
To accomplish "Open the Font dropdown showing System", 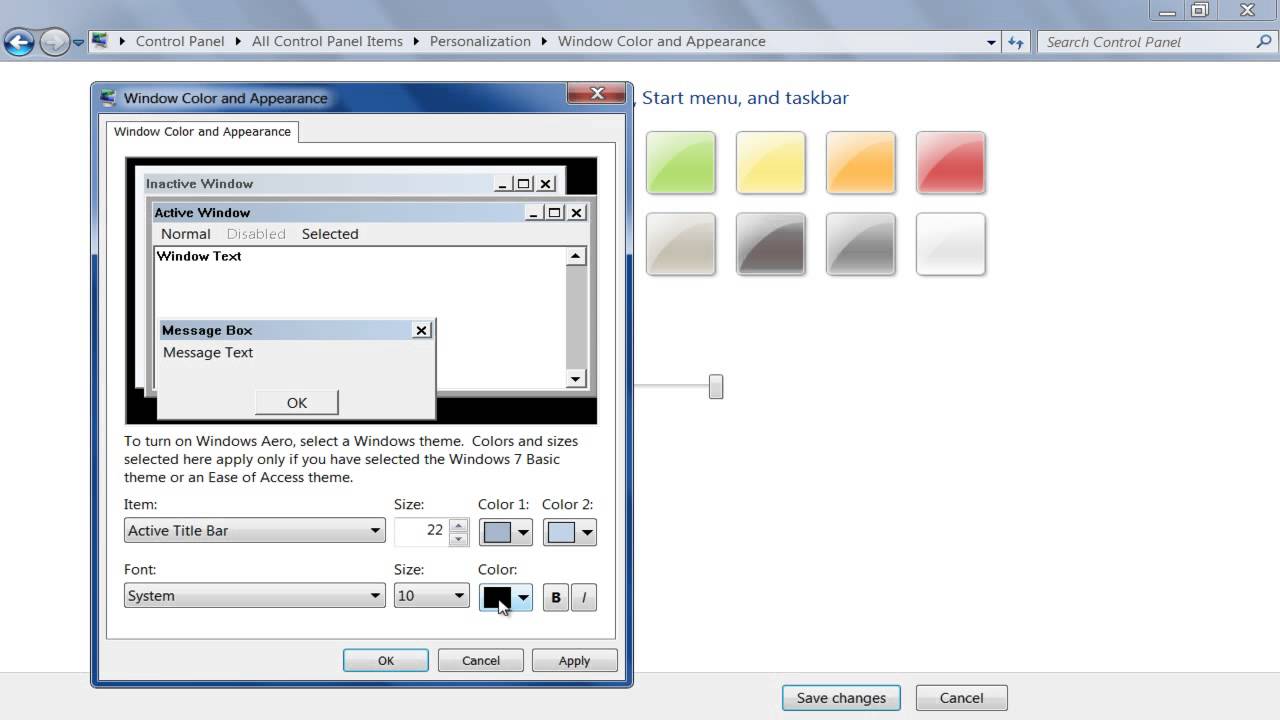I will [254, 595].
